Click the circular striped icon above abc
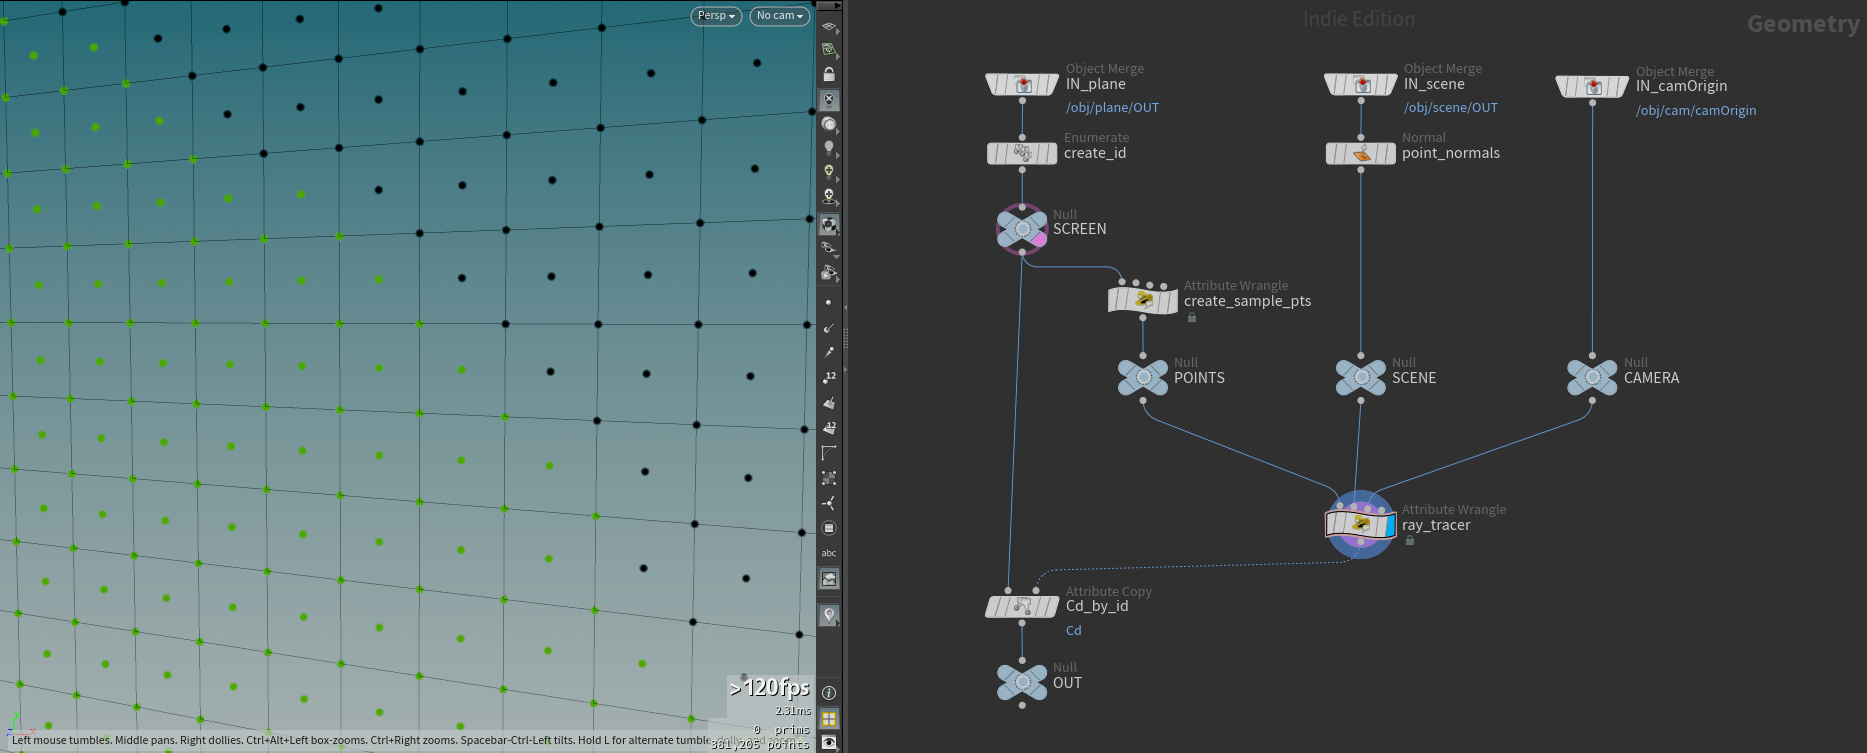The image size is (1867, 753). pyautogui.click(x=828, y=528)
